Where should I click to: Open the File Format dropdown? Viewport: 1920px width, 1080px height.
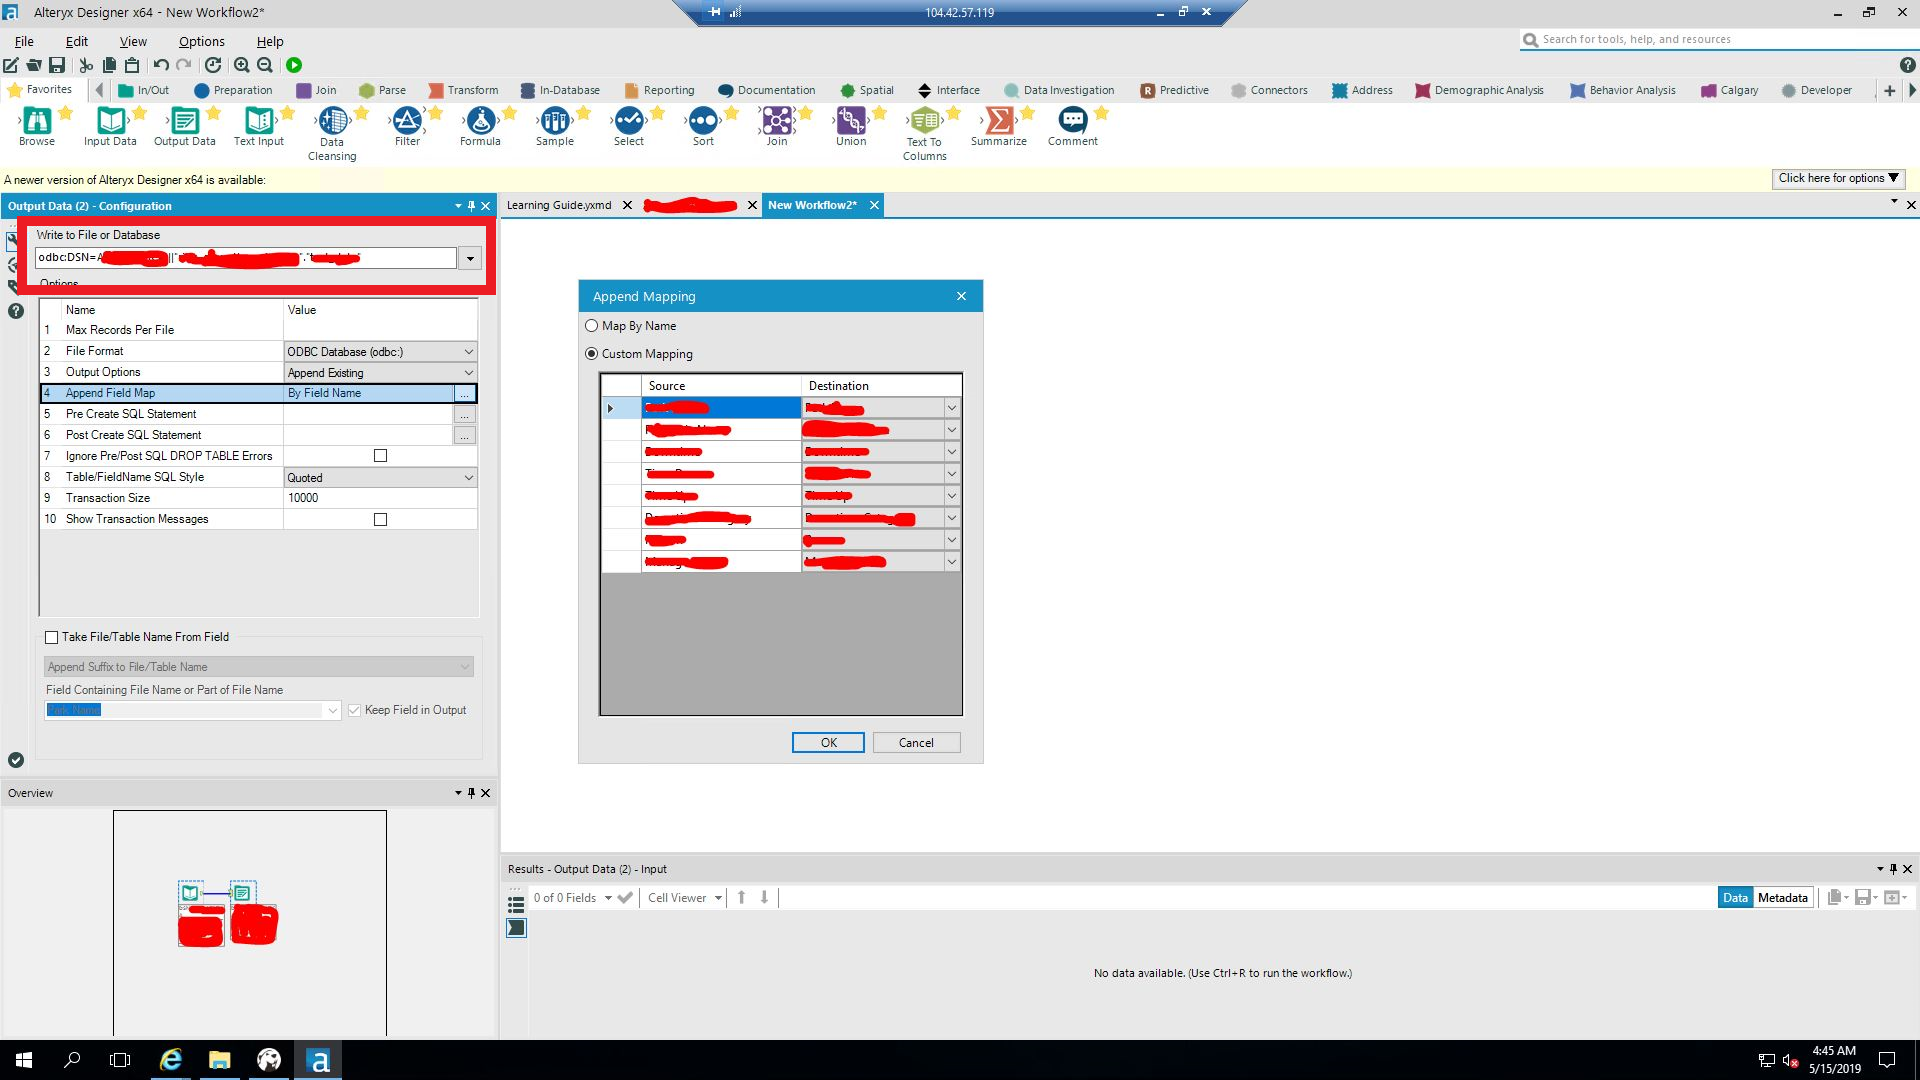469,351
